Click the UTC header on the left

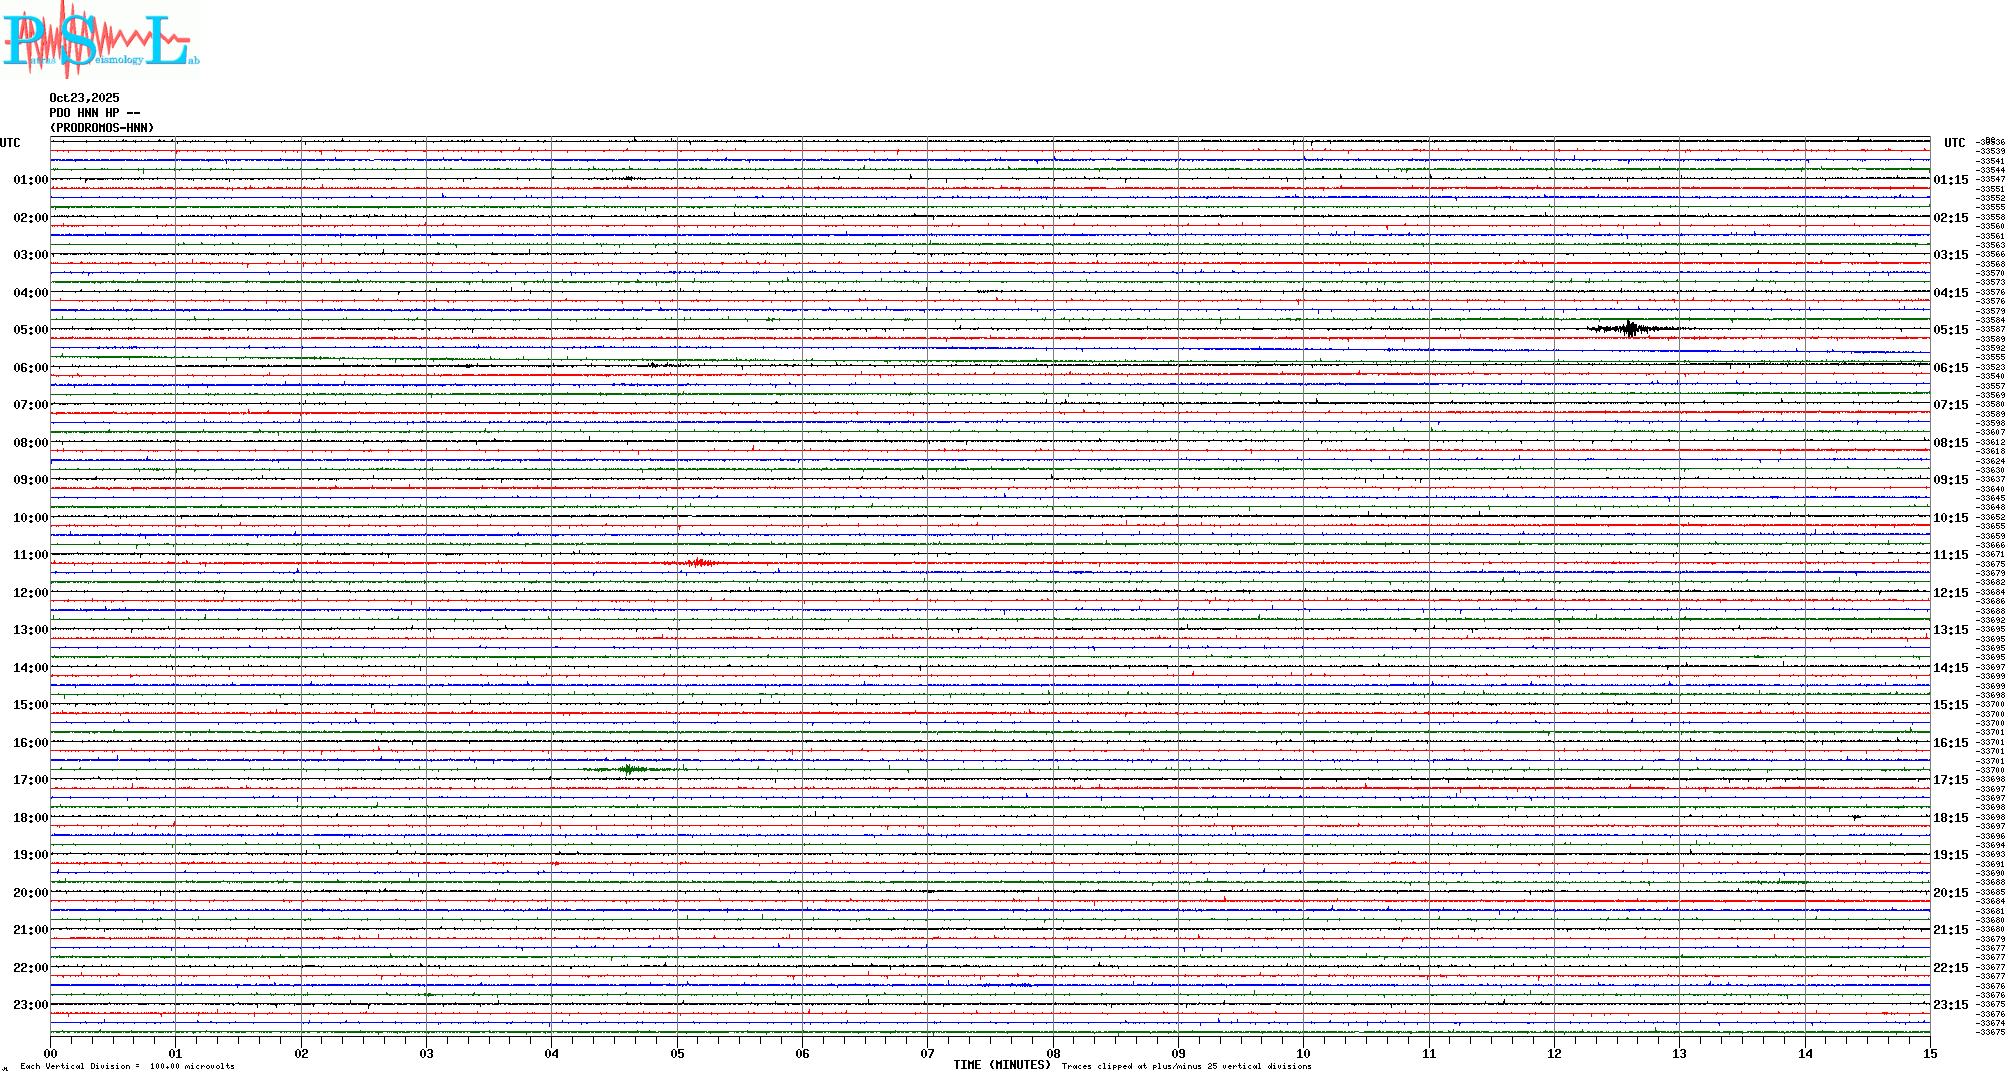pos(10,143)
